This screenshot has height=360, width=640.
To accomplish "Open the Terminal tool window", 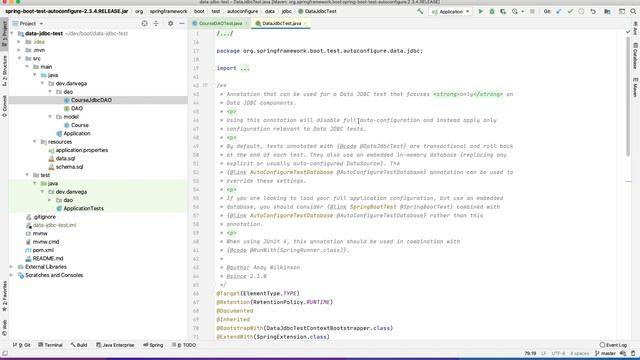I will click(50, 345).
